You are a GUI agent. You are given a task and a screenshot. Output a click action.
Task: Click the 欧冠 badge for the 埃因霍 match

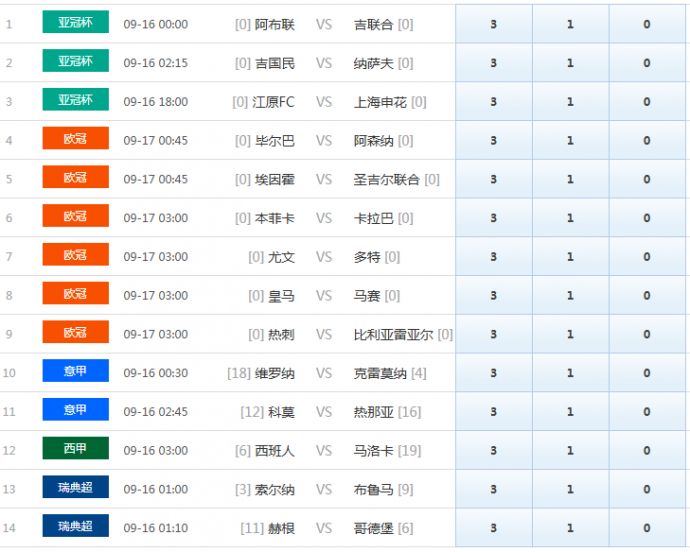75,178
